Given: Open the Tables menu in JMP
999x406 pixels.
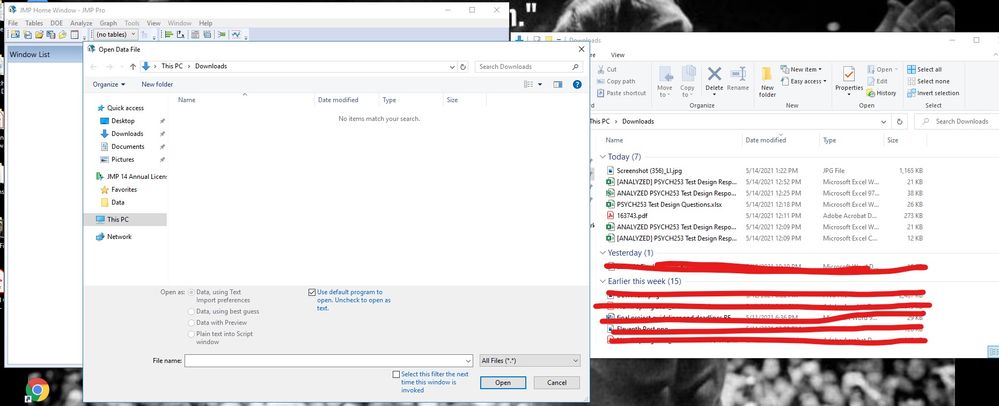Looking at the screenshot, I should (x=34, y=23).
